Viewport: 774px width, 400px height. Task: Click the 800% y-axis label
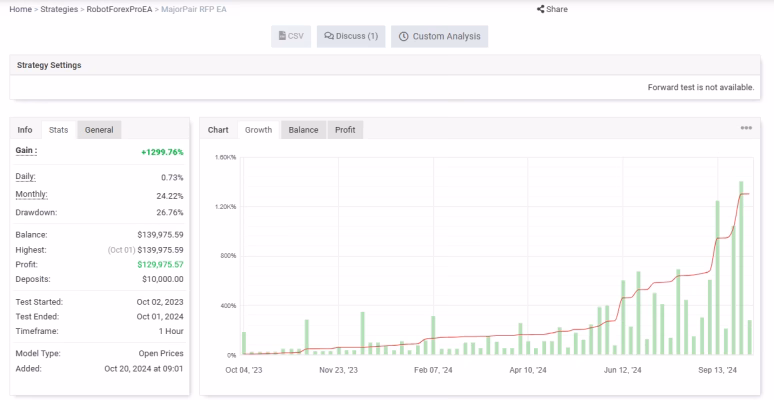(229, 256)
